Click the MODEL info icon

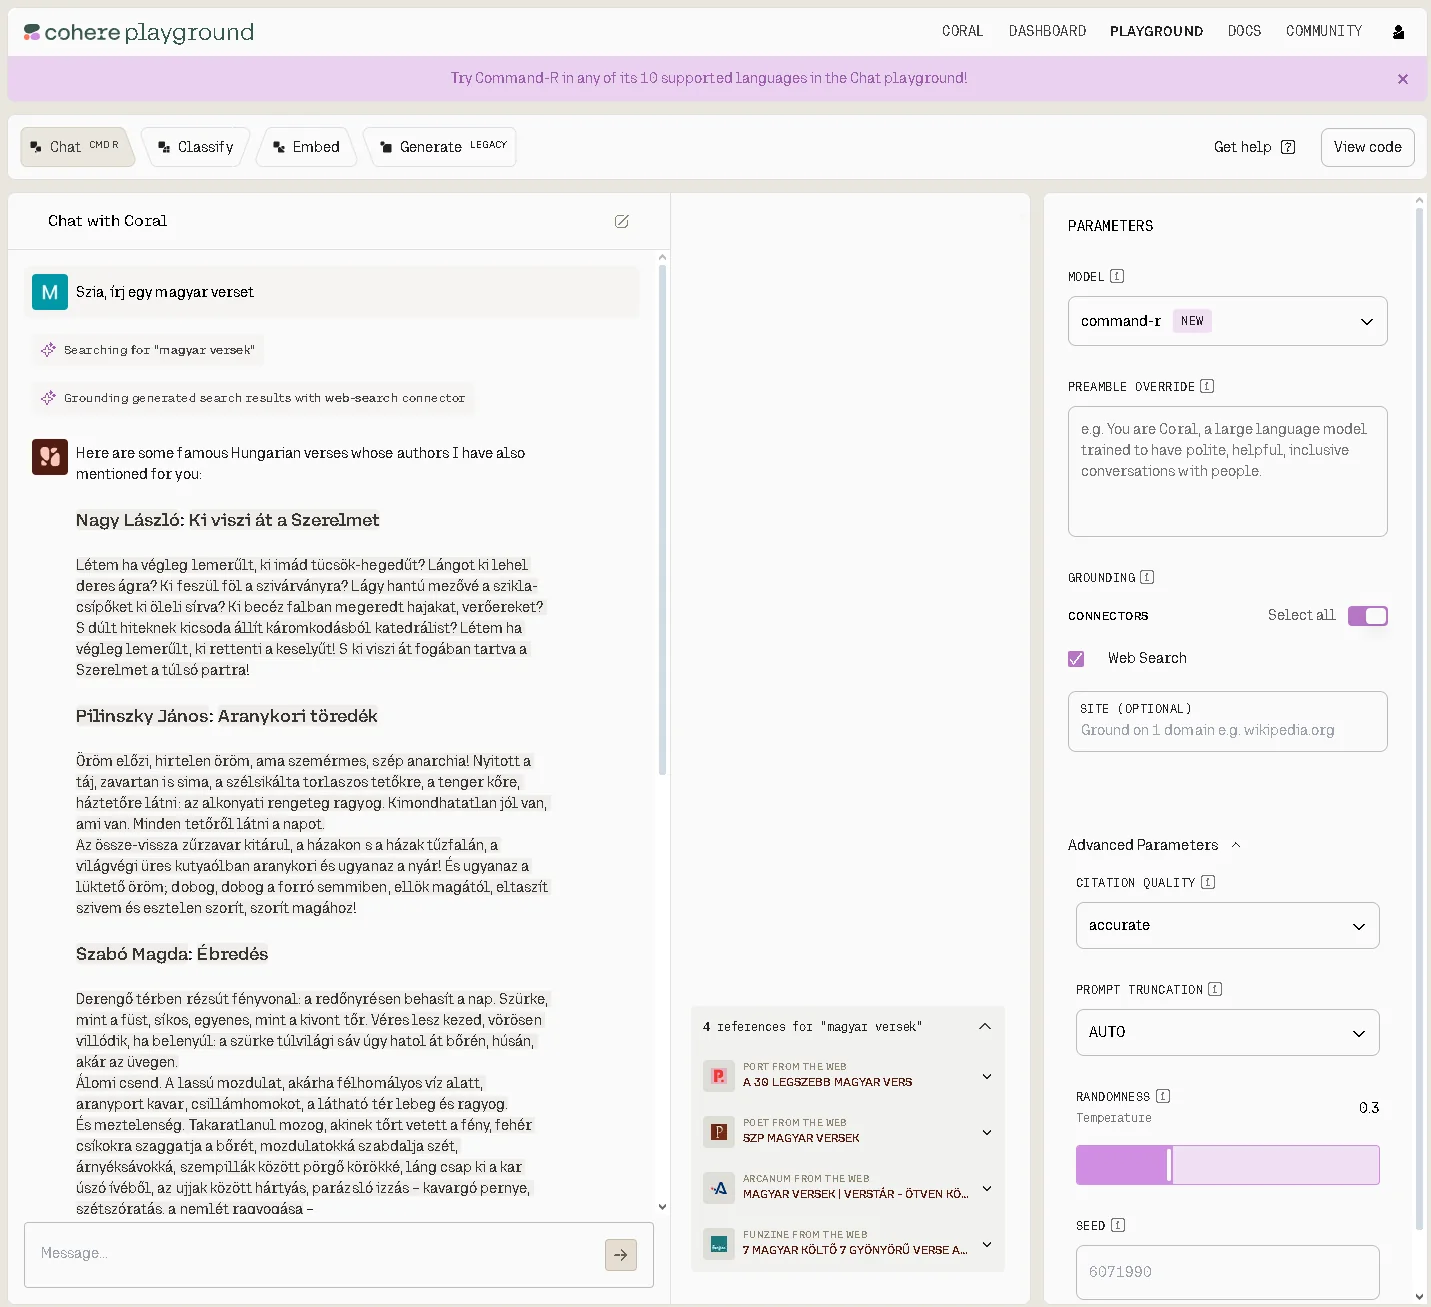point(1117,276)
